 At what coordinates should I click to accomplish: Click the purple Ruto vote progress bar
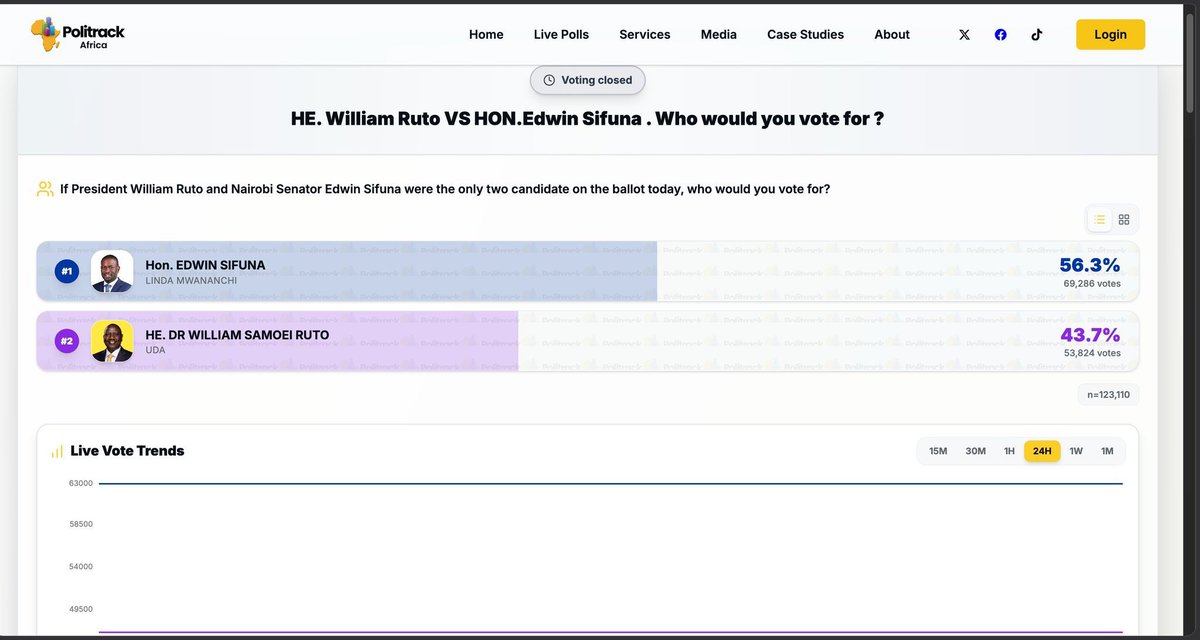(277, 341)
